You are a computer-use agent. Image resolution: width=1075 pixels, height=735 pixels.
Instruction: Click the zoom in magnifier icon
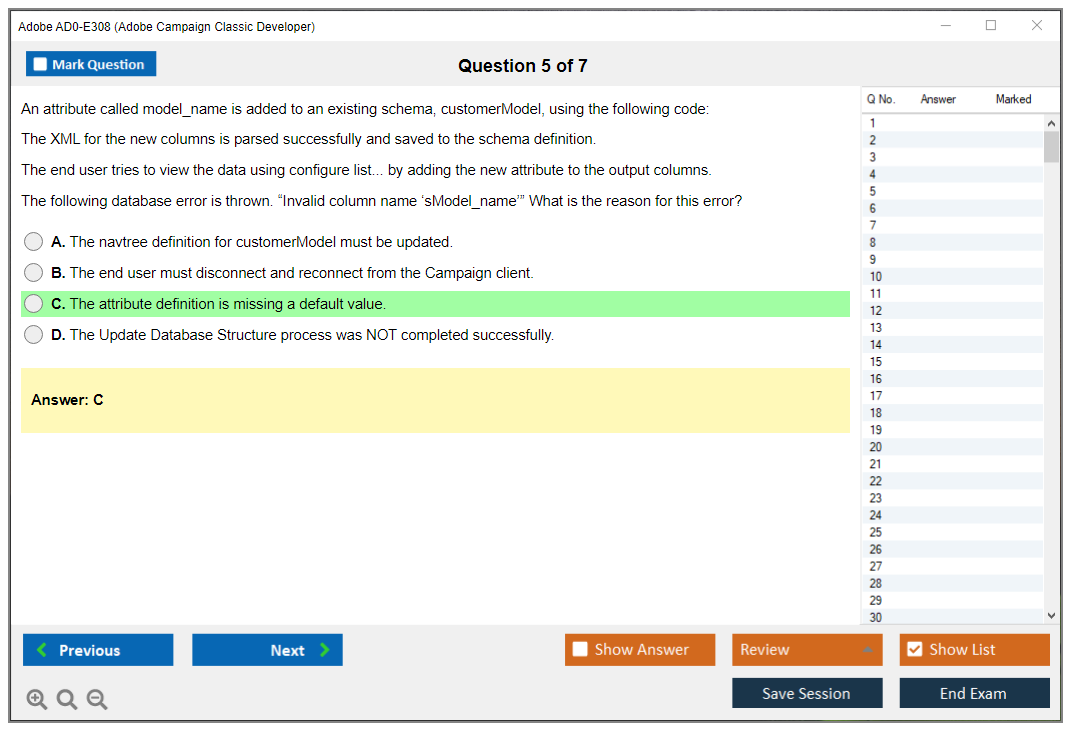[37, 700]
